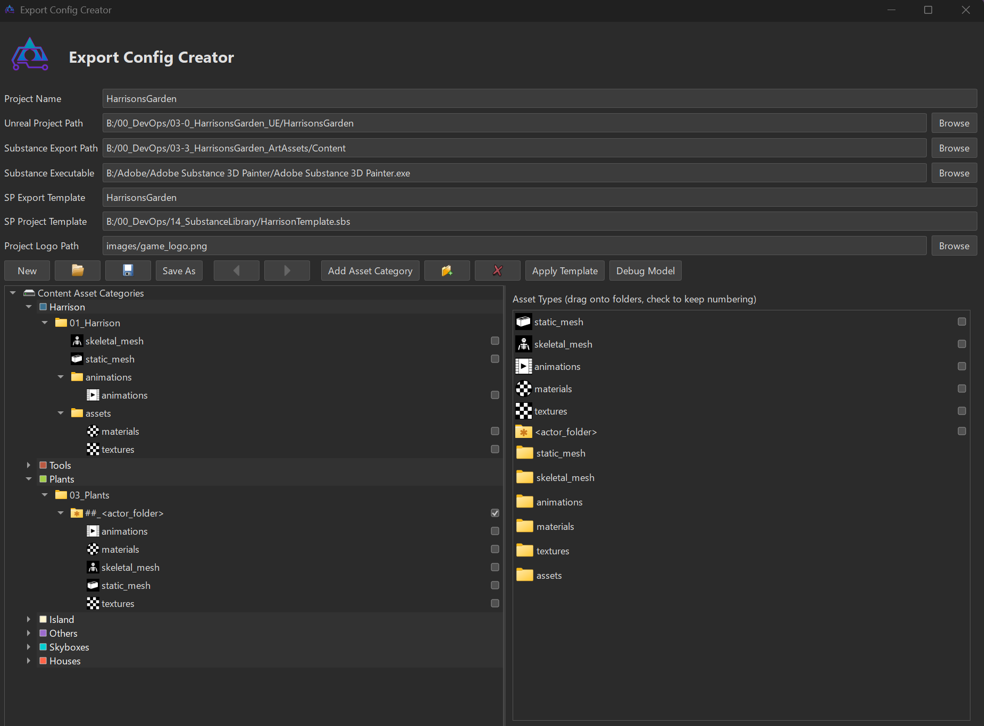The width and height of the screenshot is (984, 726).
Task: Select materials checker icon in Asset Types
Action: 523,388
